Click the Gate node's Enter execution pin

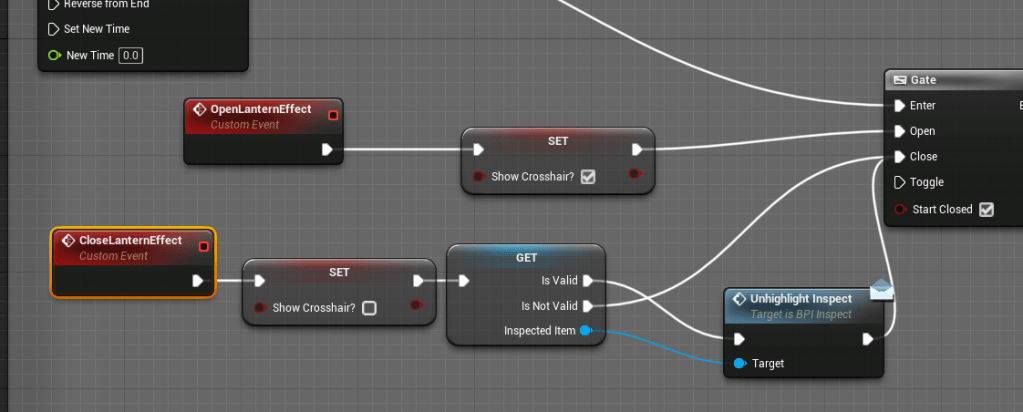pos(897,105)
